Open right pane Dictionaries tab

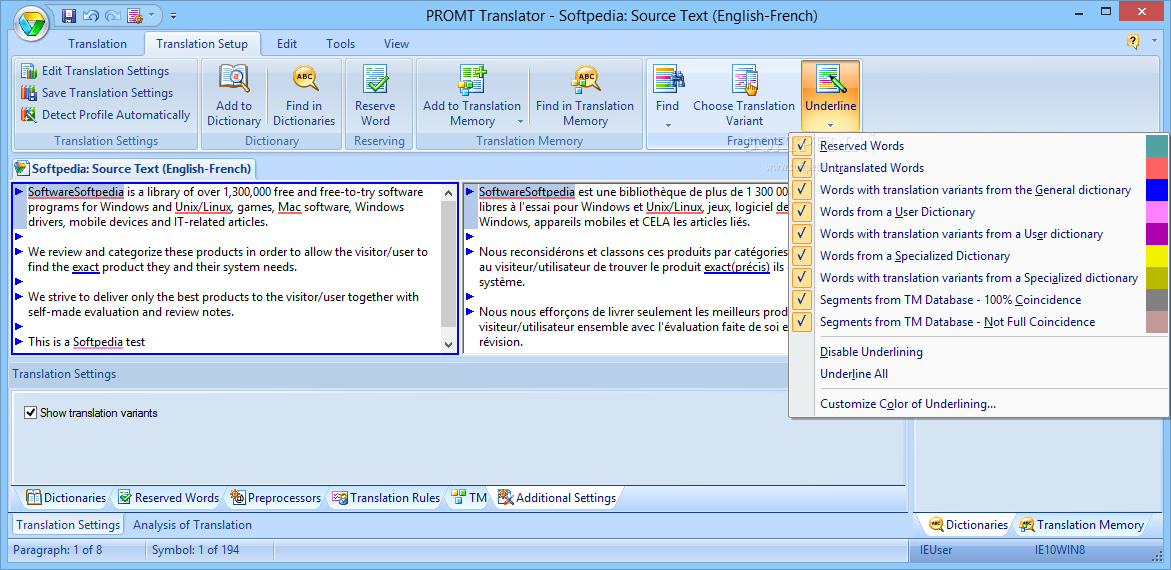point(969,524)
